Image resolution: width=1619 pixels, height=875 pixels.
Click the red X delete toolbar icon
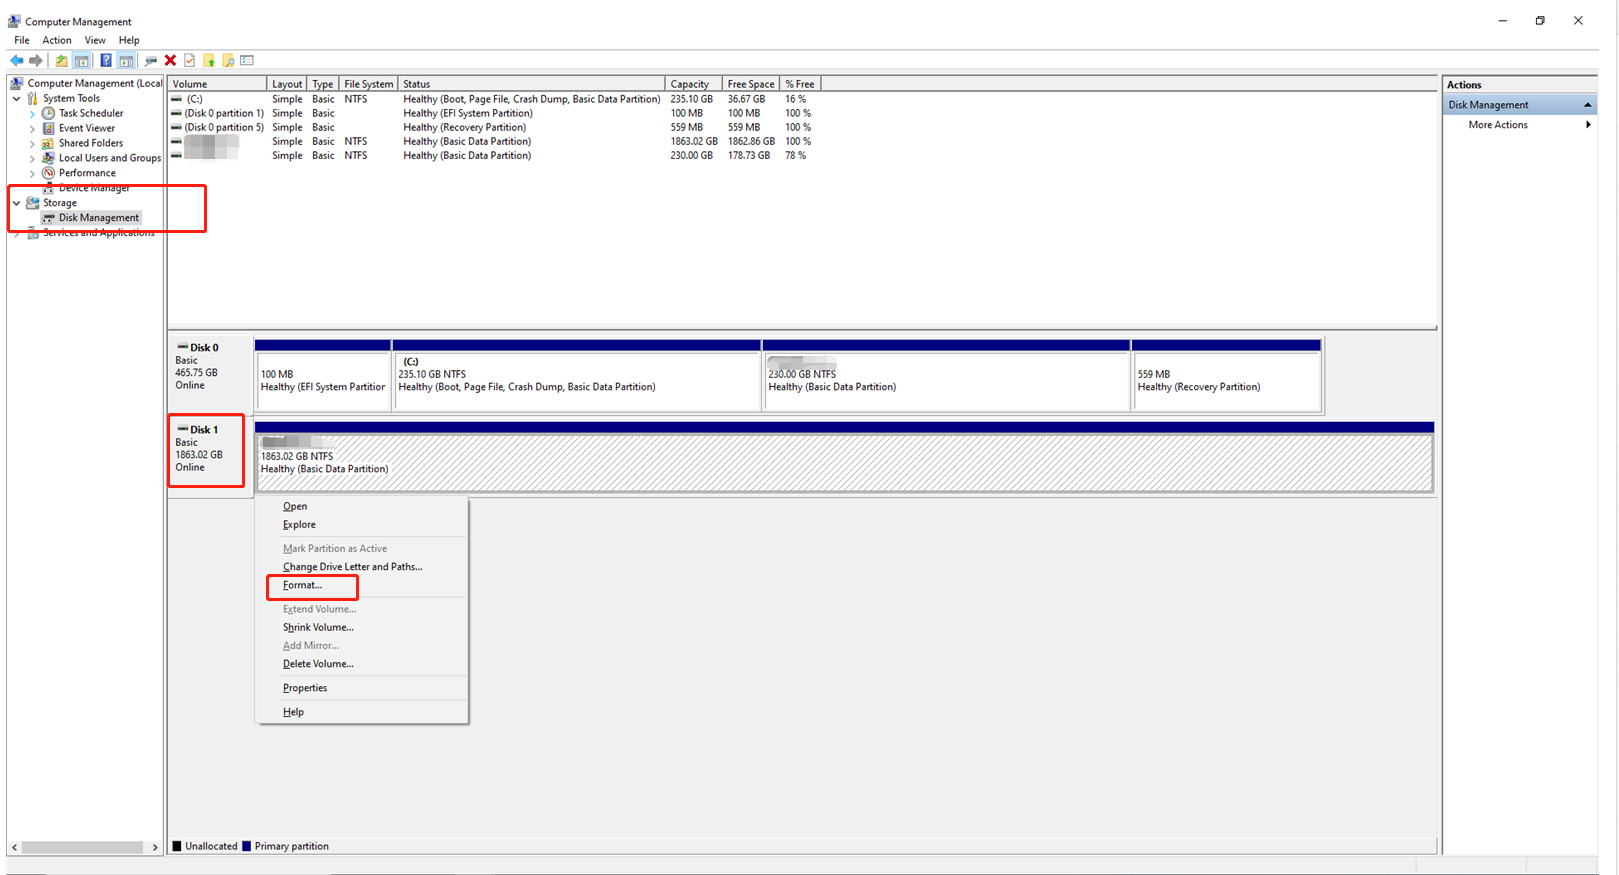[x=171, y=61]
